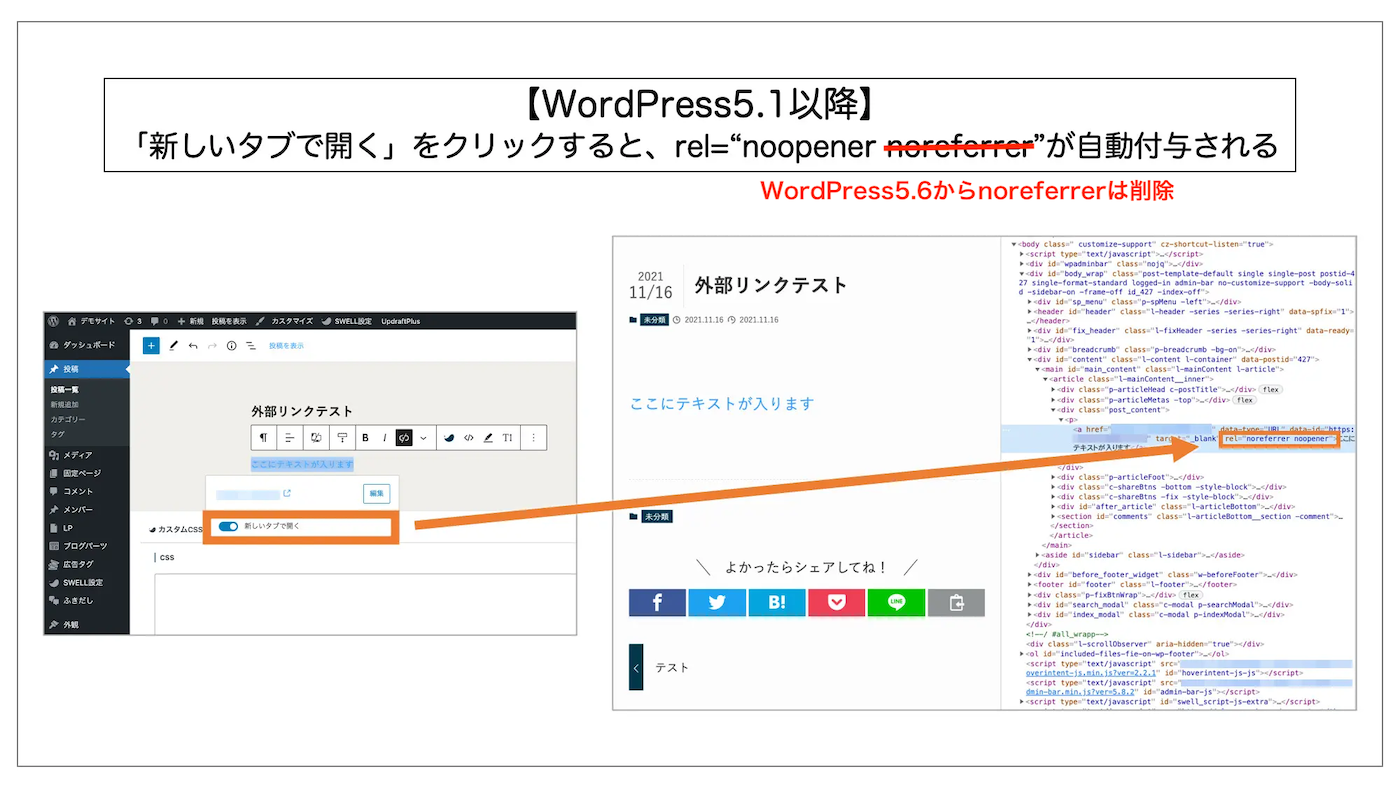This screenshot has width=1400, height=788.
Task: Toggle 新しいタブで開く switch
Action: pyautogui.click(x=228, y=526)
